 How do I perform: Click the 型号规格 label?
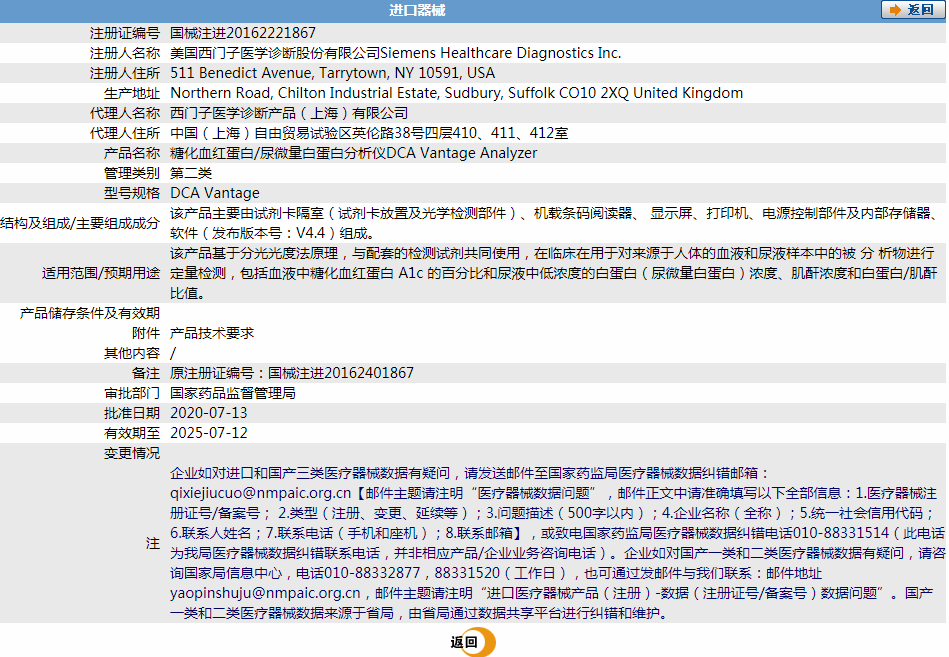point(132,193)
